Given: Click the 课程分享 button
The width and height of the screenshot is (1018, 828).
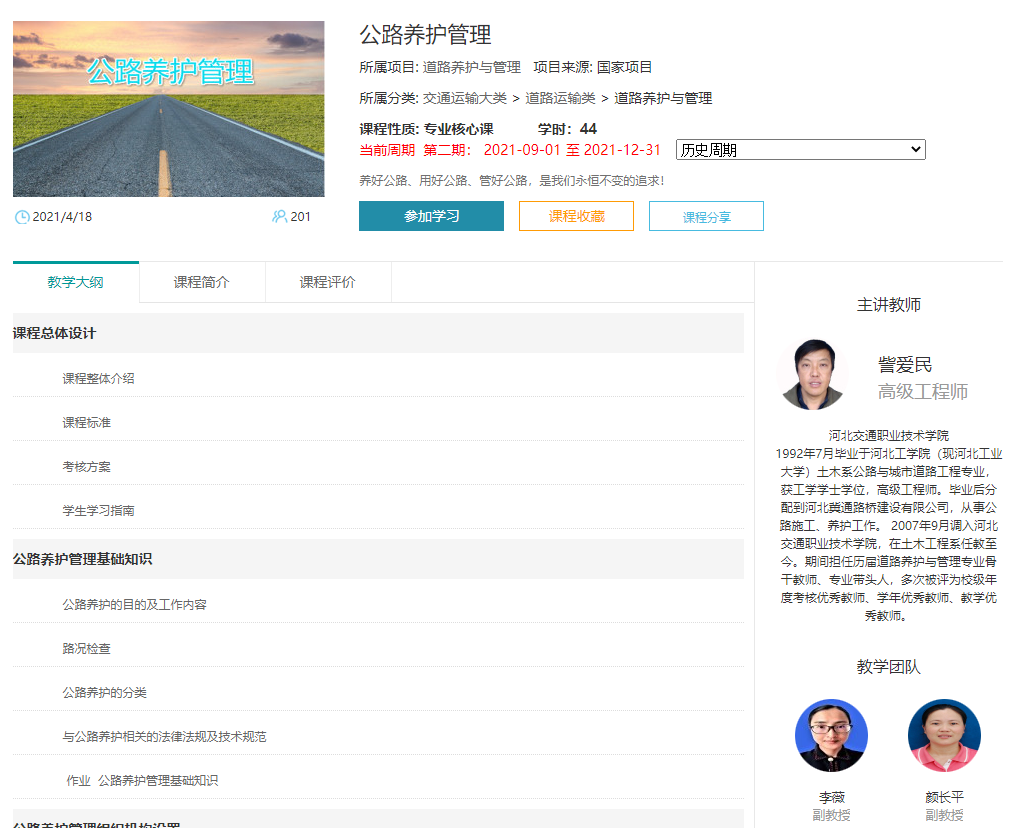Looking at the screenshot, I should (x=706, y=216).
